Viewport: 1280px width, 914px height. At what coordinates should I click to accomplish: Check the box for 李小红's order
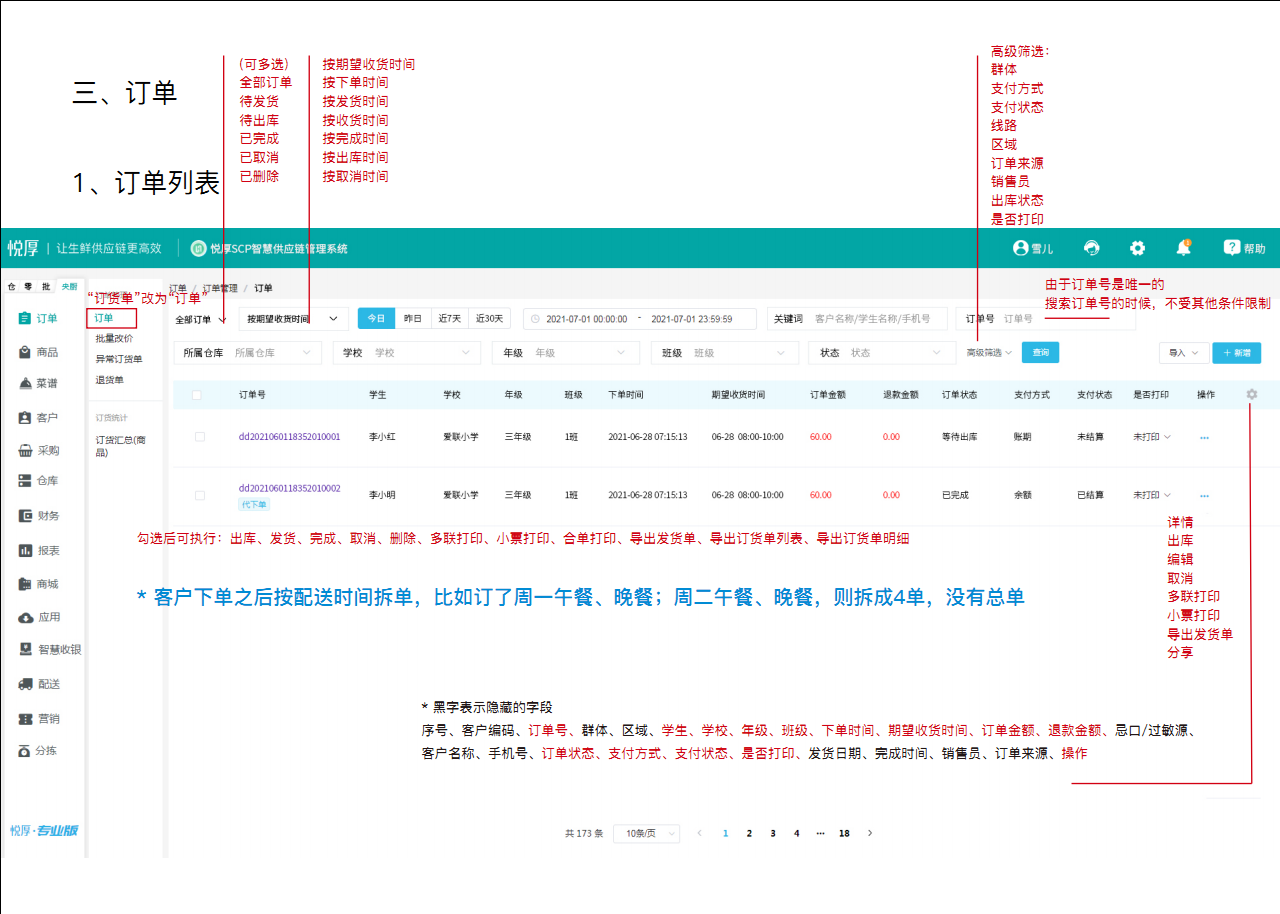200,437
